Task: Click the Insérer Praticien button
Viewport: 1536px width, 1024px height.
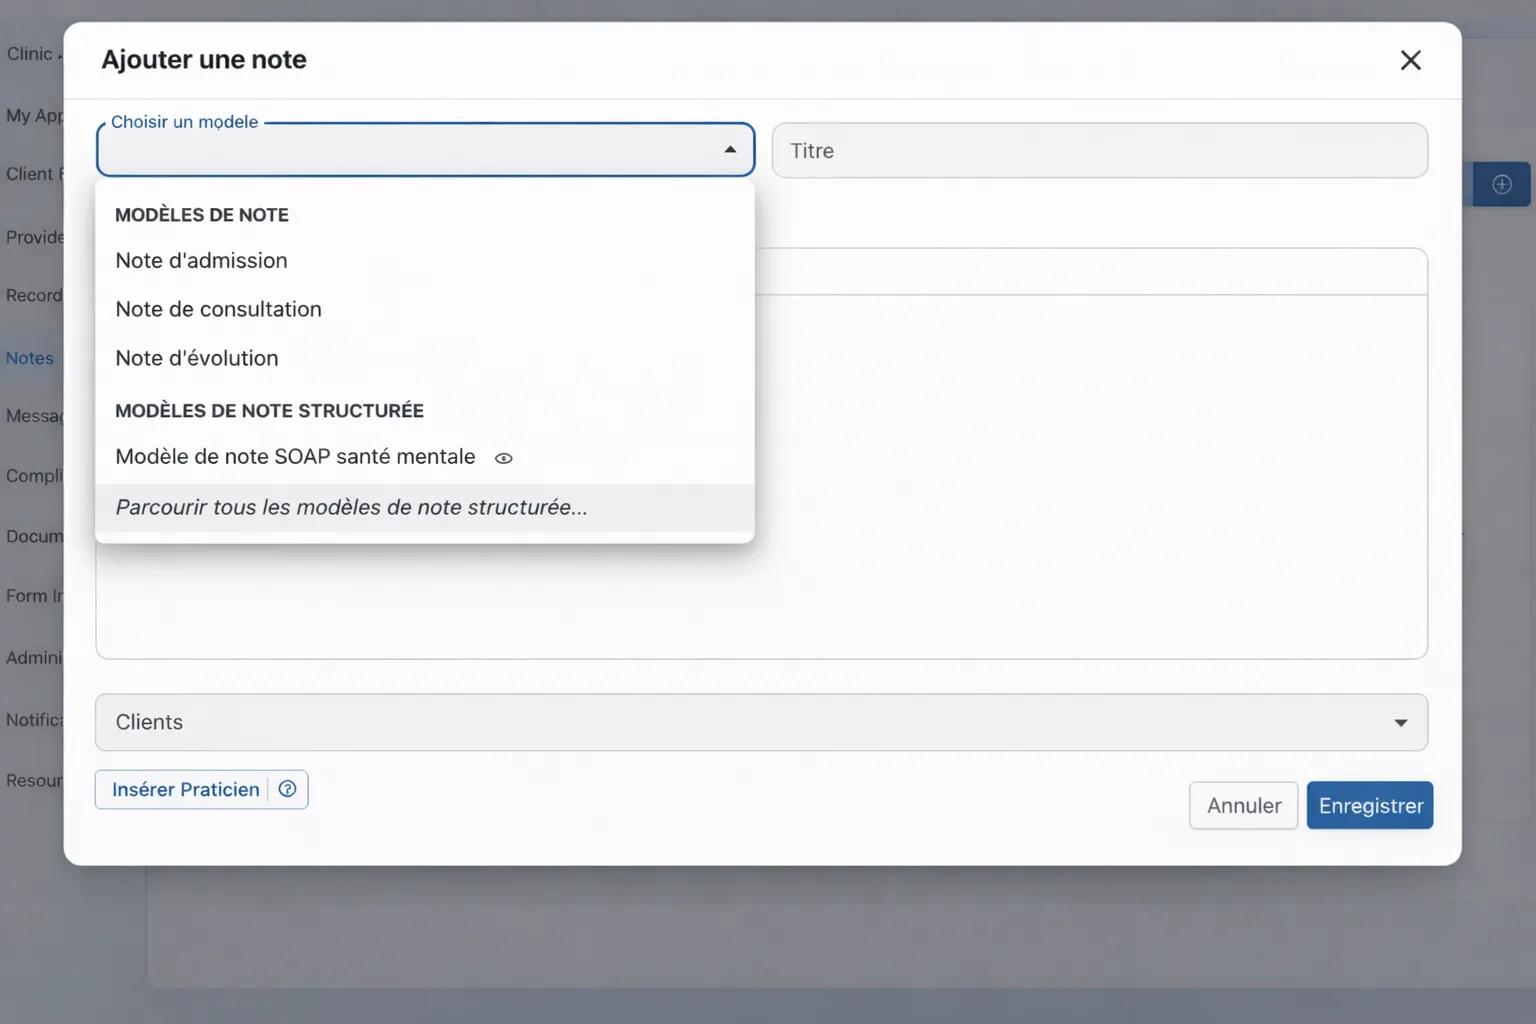Action: click(185, 789)
